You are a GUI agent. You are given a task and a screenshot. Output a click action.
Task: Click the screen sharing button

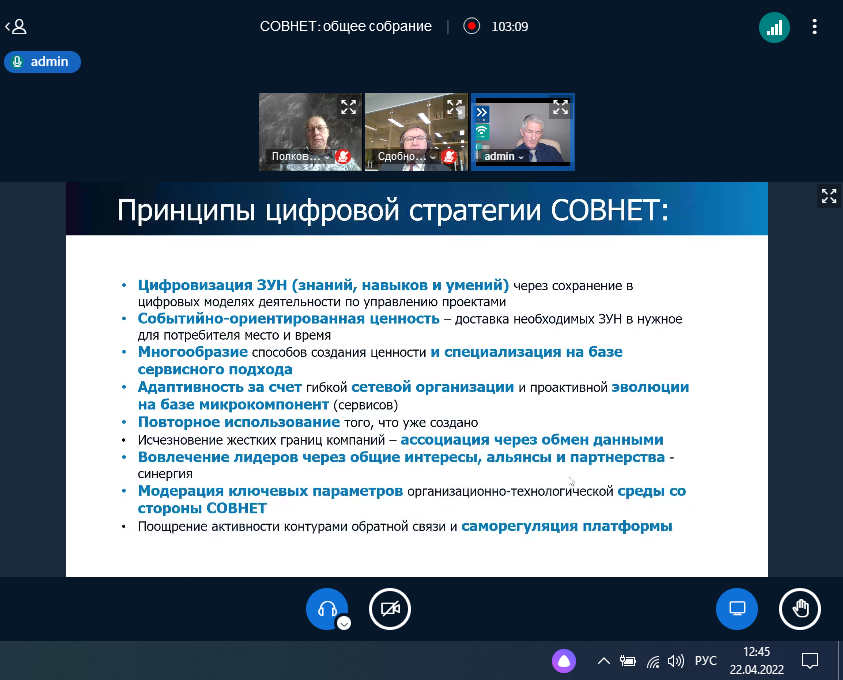[x=737, y=609]
